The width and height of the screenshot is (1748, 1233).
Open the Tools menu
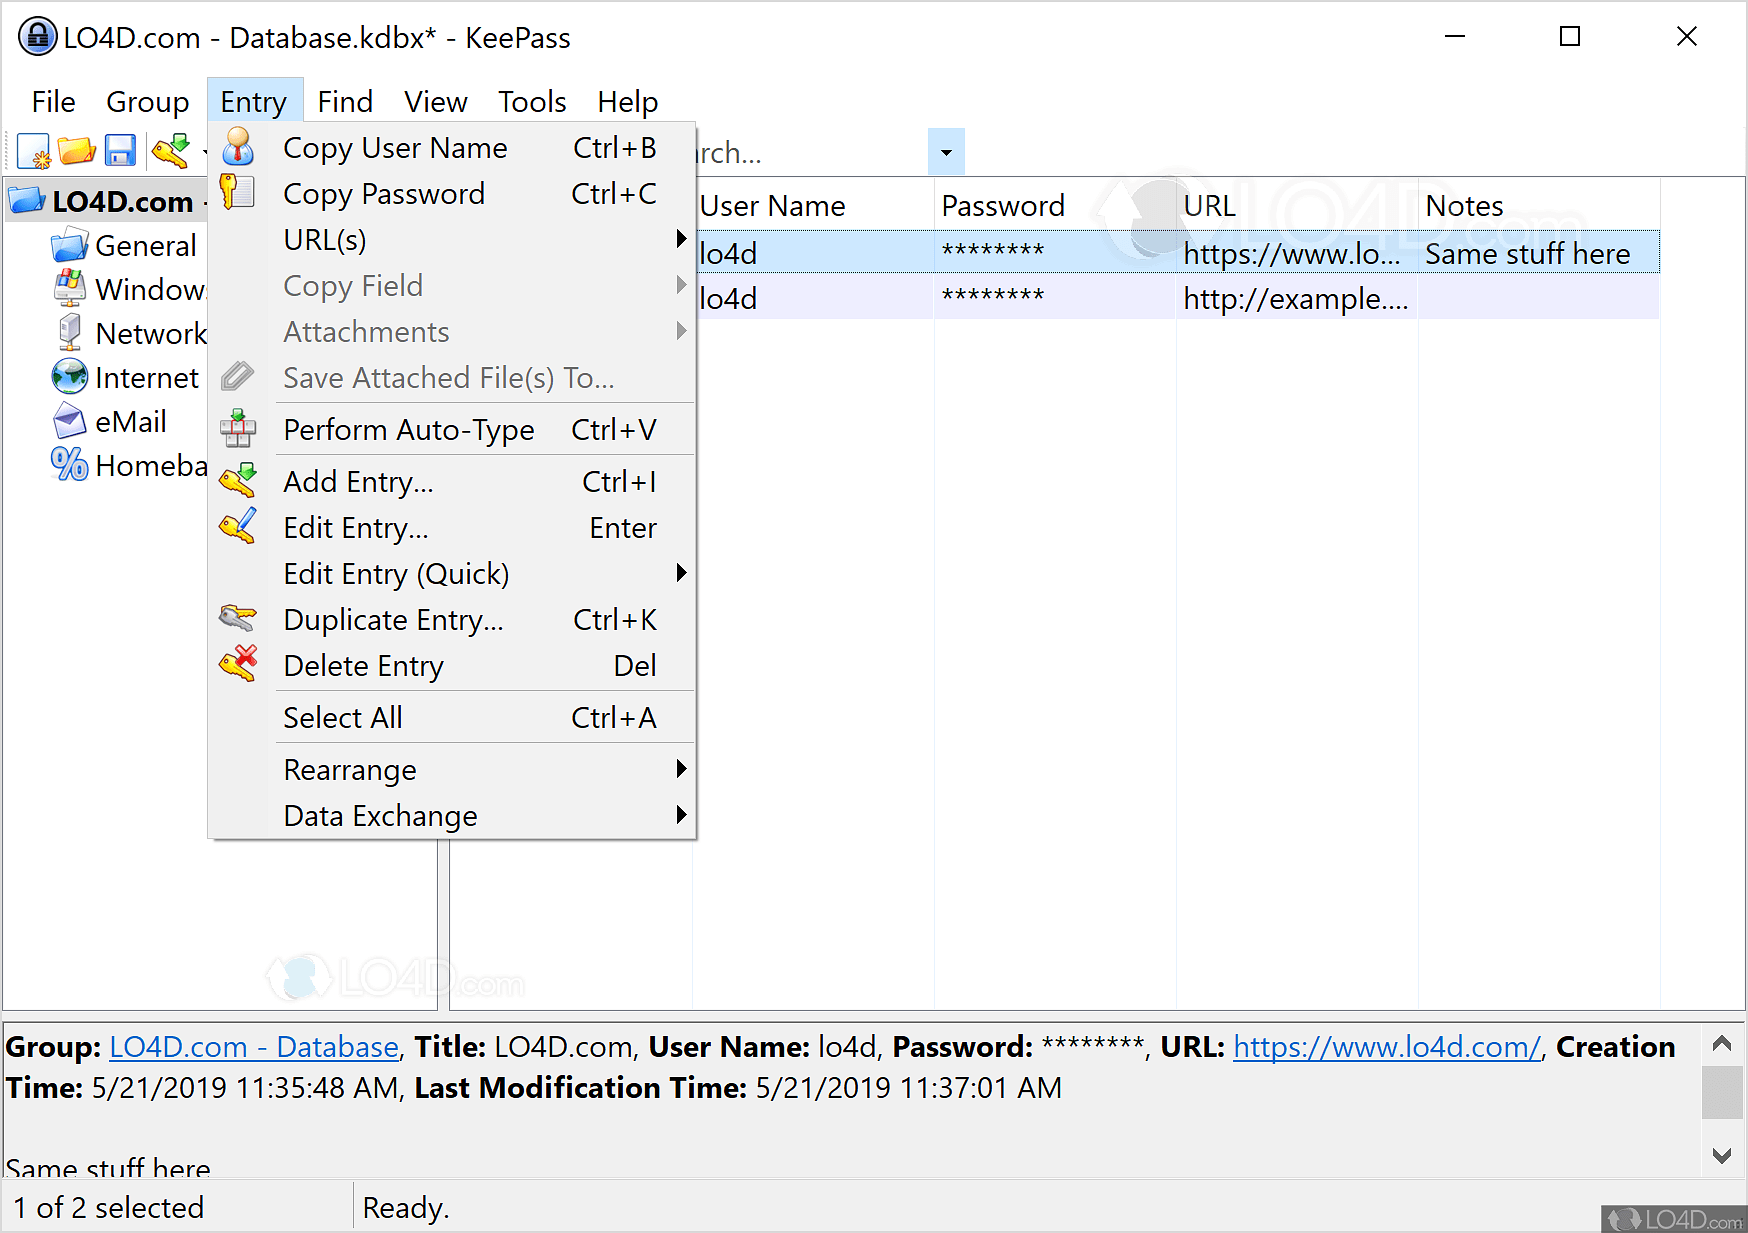pyautogui.click(x=533, y=101)
